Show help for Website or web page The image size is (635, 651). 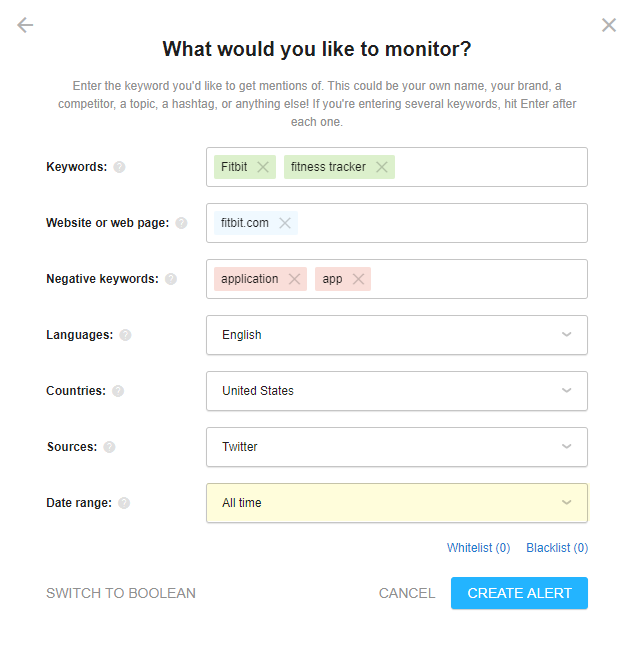click(181, 223)
